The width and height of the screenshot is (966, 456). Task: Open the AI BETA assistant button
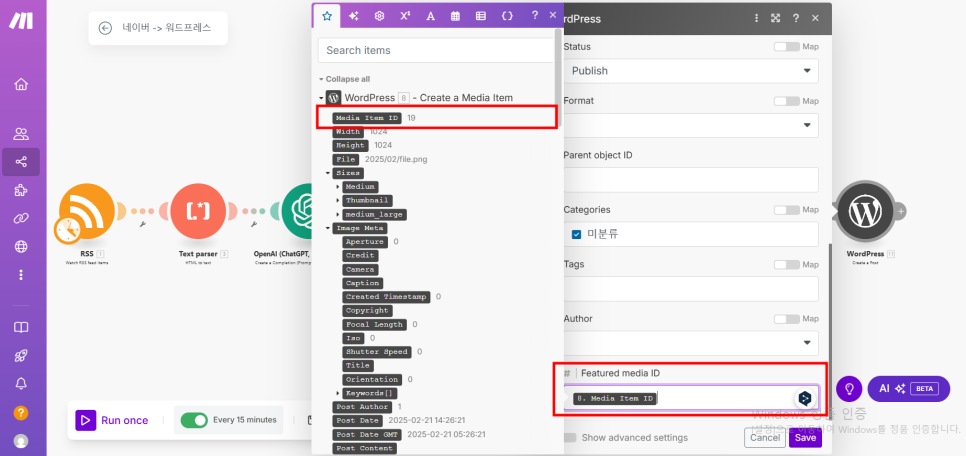click(909, 389)
